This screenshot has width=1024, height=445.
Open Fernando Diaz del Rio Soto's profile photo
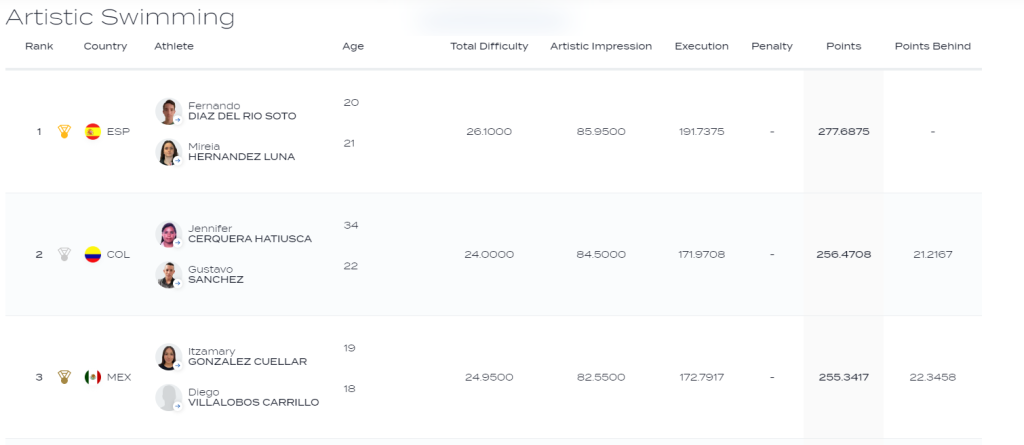tap(168, 111)
